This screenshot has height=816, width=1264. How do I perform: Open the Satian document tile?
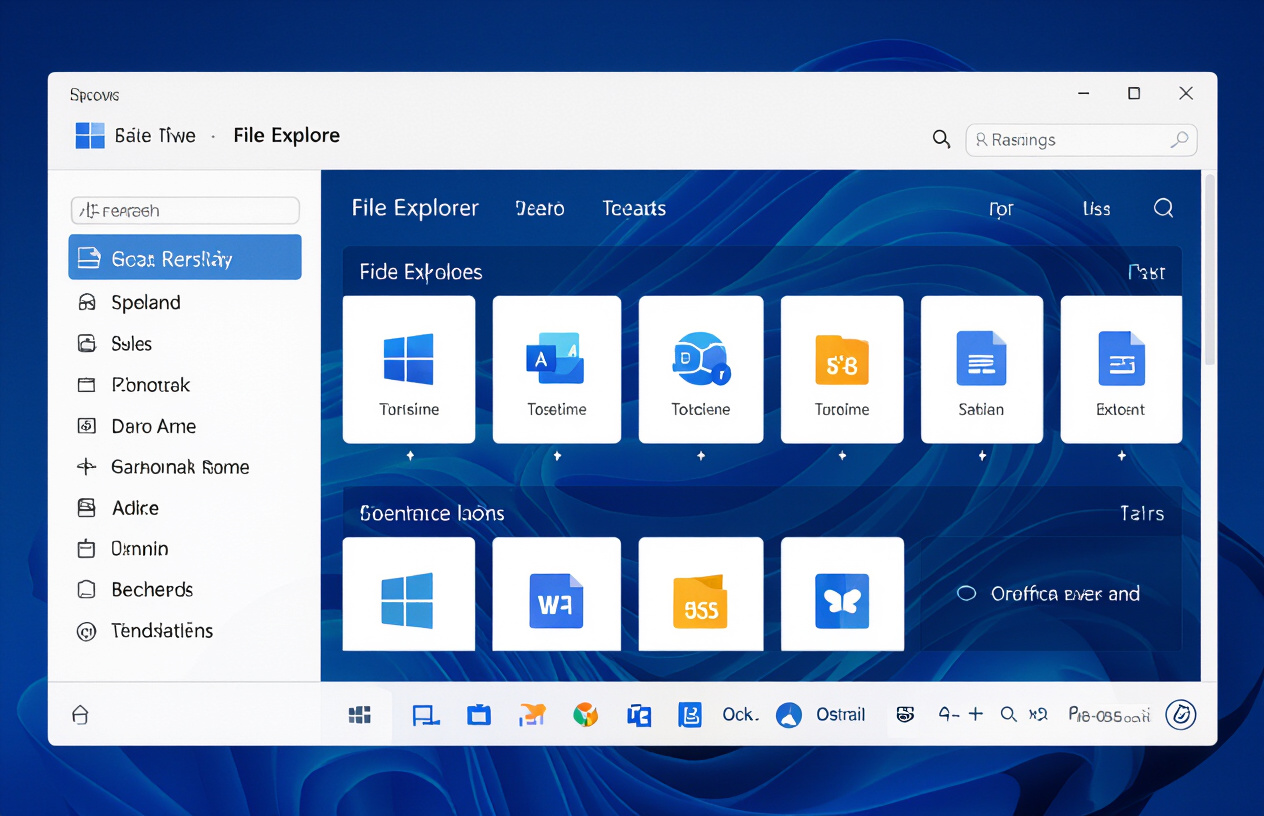point(981,369)
